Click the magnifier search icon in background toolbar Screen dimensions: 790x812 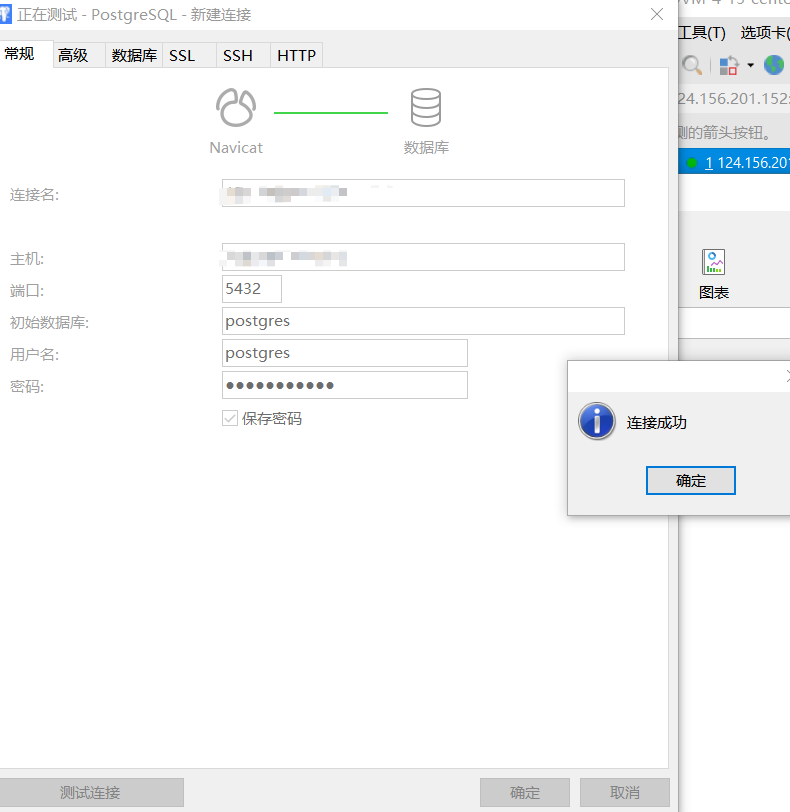click(692, 65)
